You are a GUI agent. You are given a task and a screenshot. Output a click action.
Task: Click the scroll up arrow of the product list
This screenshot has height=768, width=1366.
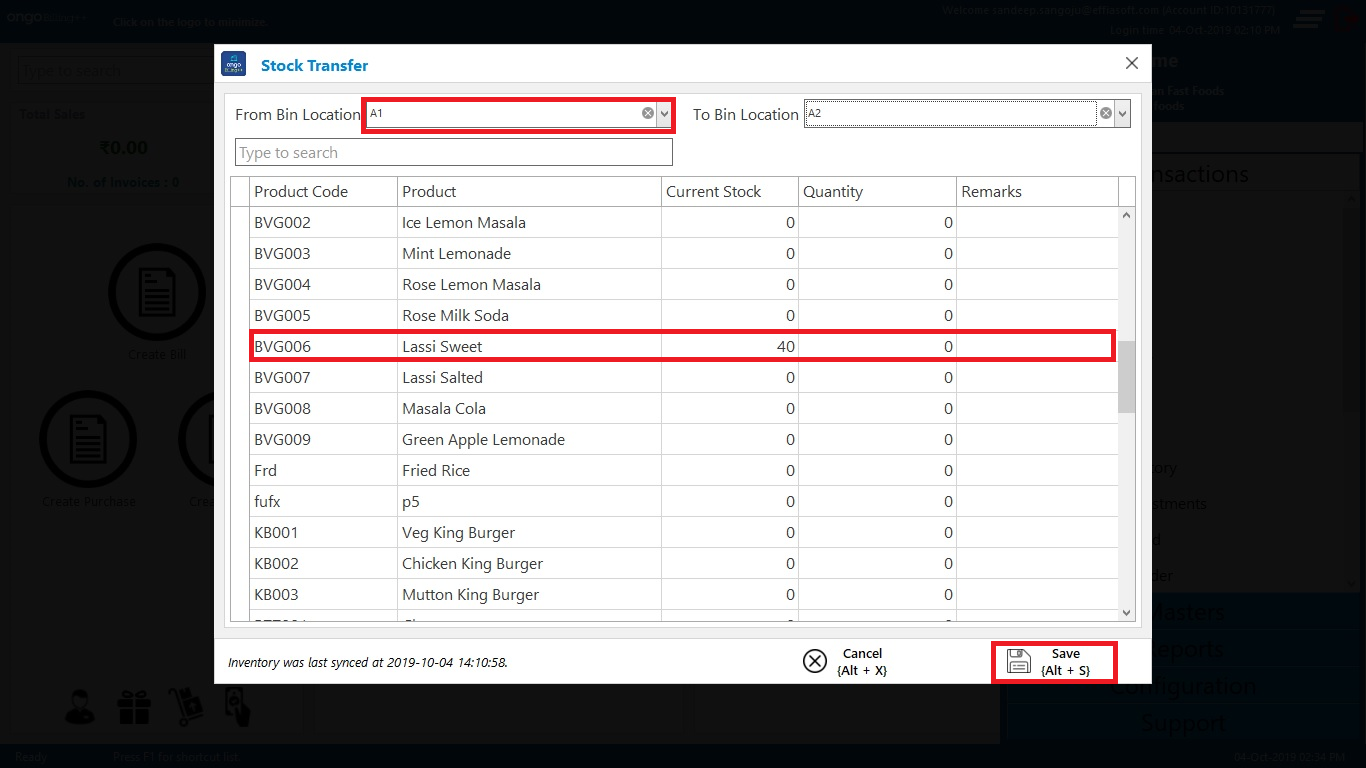coord(1127,215)
